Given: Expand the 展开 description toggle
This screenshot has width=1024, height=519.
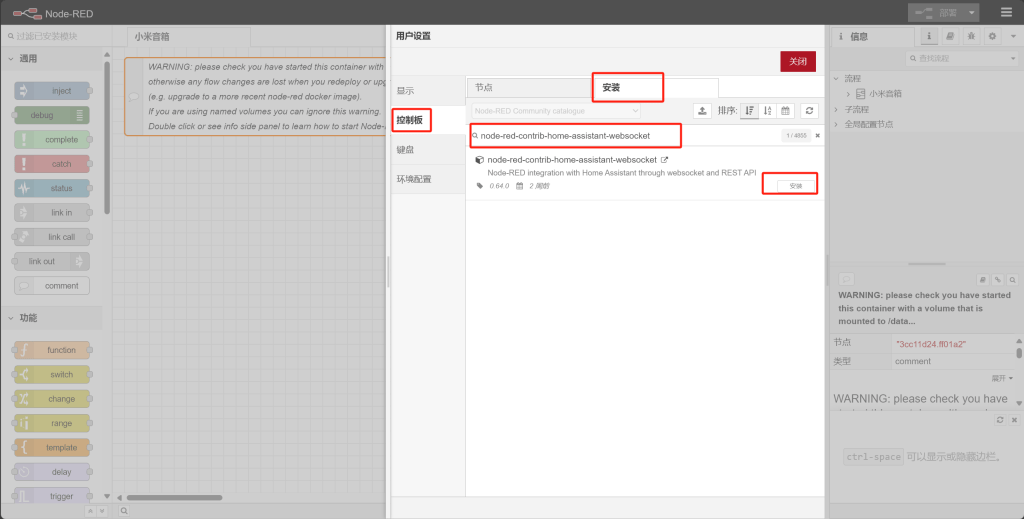Looking at the screenshot, I should (x=1002, y=378).
